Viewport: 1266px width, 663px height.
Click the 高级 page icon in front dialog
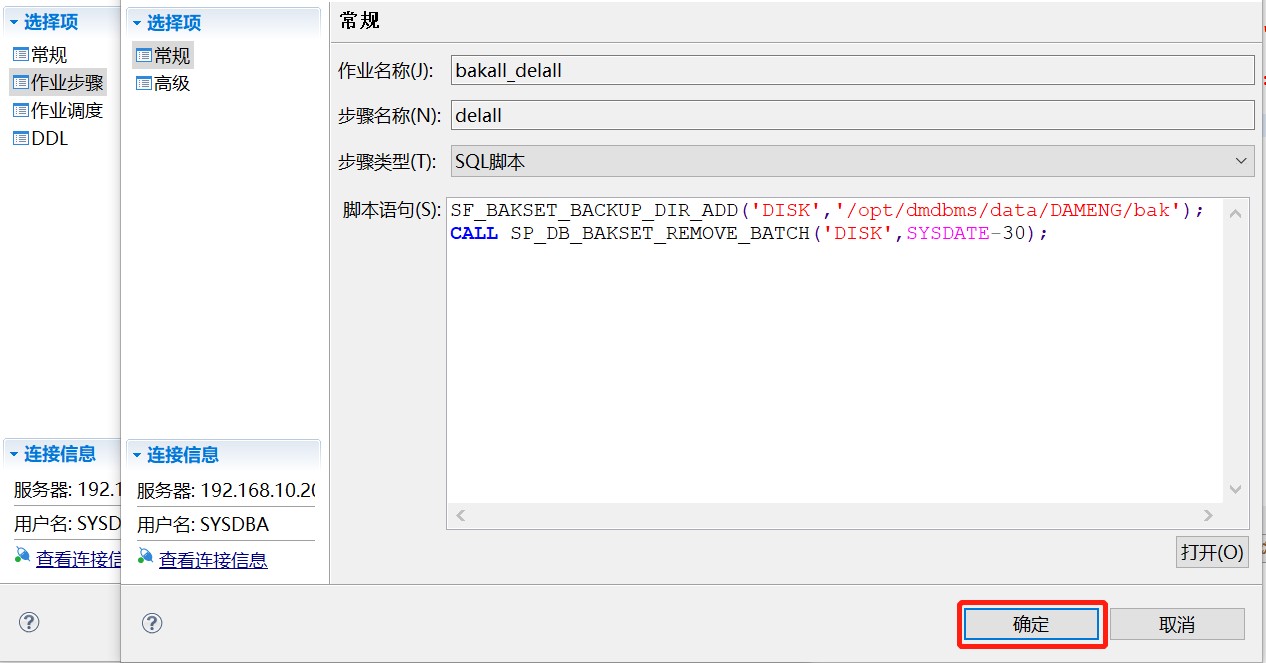pyautogui.click(x=144, y=83)
